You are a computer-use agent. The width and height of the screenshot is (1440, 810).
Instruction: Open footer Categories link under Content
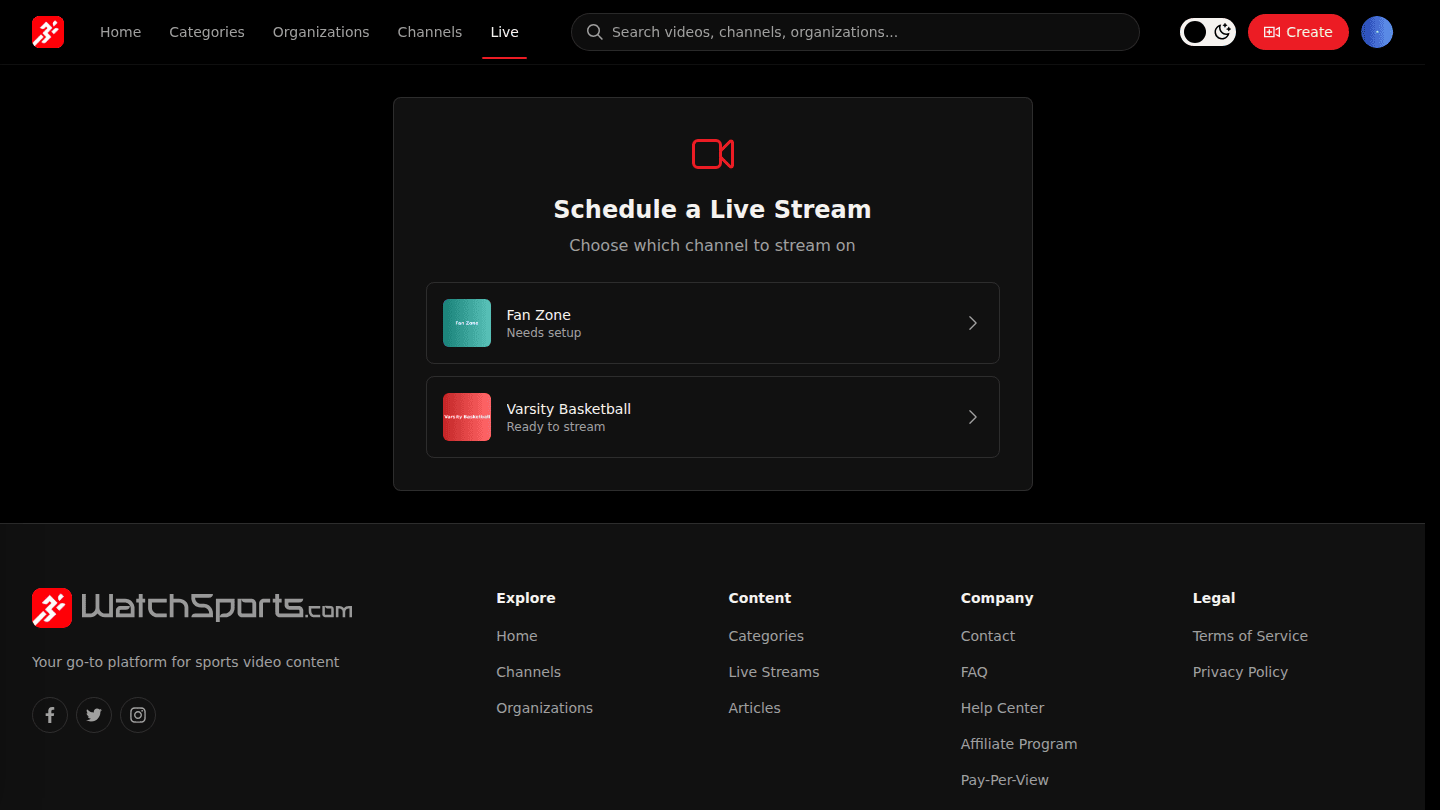point(766,636)
